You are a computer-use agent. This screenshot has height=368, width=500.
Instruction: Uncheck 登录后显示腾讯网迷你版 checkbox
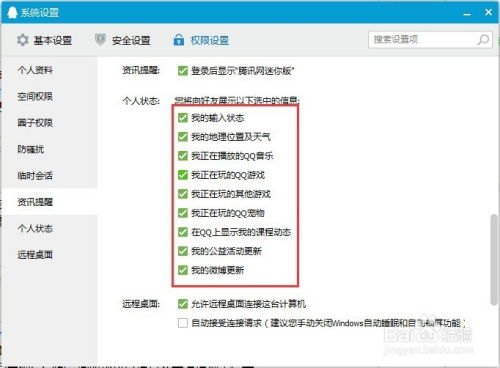183,70
